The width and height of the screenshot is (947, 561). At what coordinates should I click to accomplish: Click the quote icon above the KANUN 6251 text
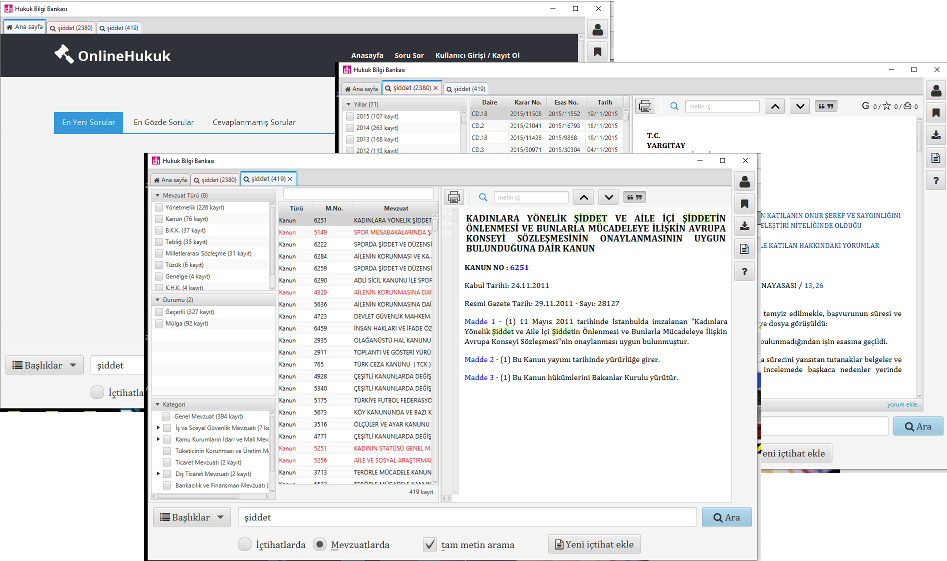[634, 197]
